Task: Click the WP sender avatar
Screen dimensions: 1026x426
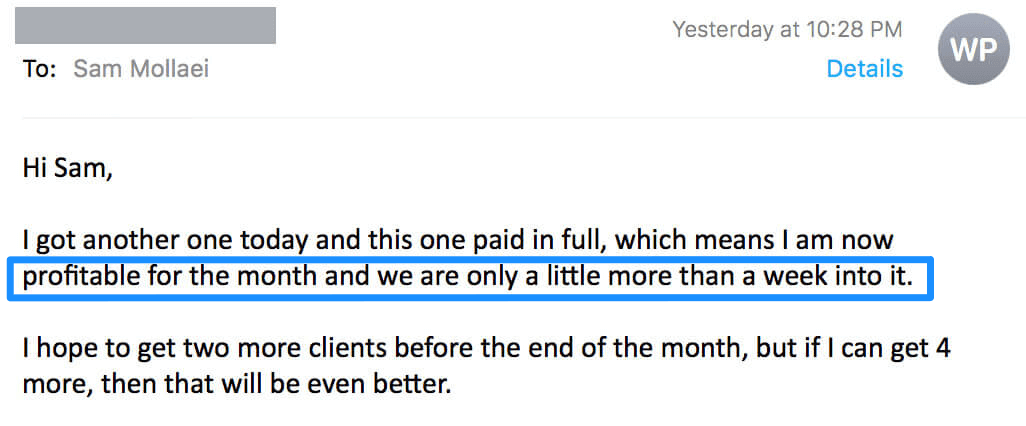Action: pyautogui.click(x=974, y=49)
